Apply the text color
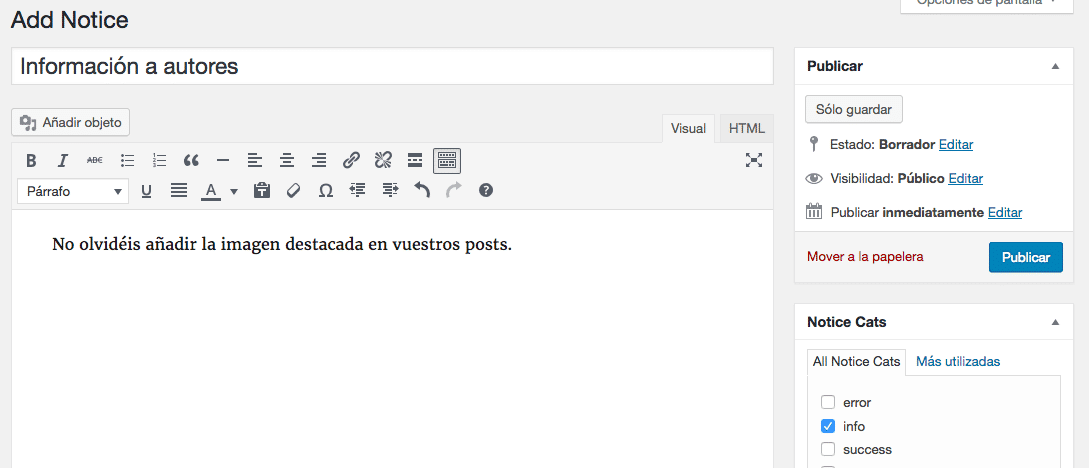Viewport: 1089px width, 468px height. click(x=210, y=190)
